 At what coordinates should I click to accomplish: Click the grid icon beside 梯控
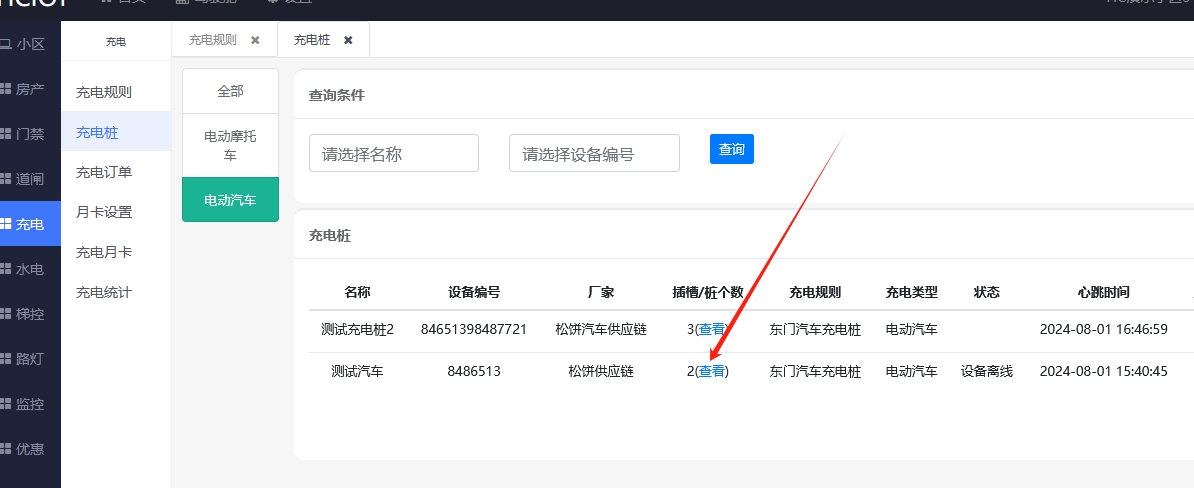pos(5,314)
